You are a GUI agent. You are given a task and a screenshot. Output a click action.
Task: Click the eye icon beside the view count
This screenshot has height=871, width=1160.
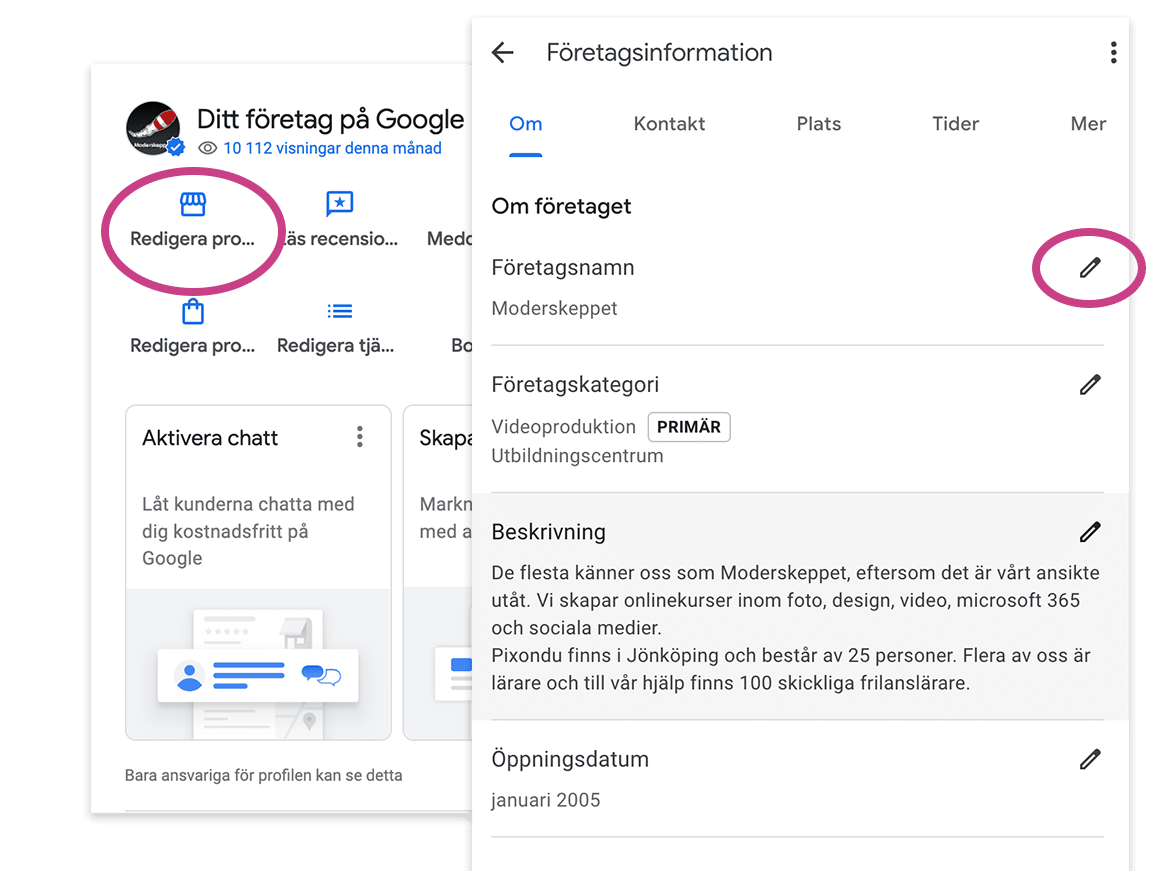click(x=208, y=148)
